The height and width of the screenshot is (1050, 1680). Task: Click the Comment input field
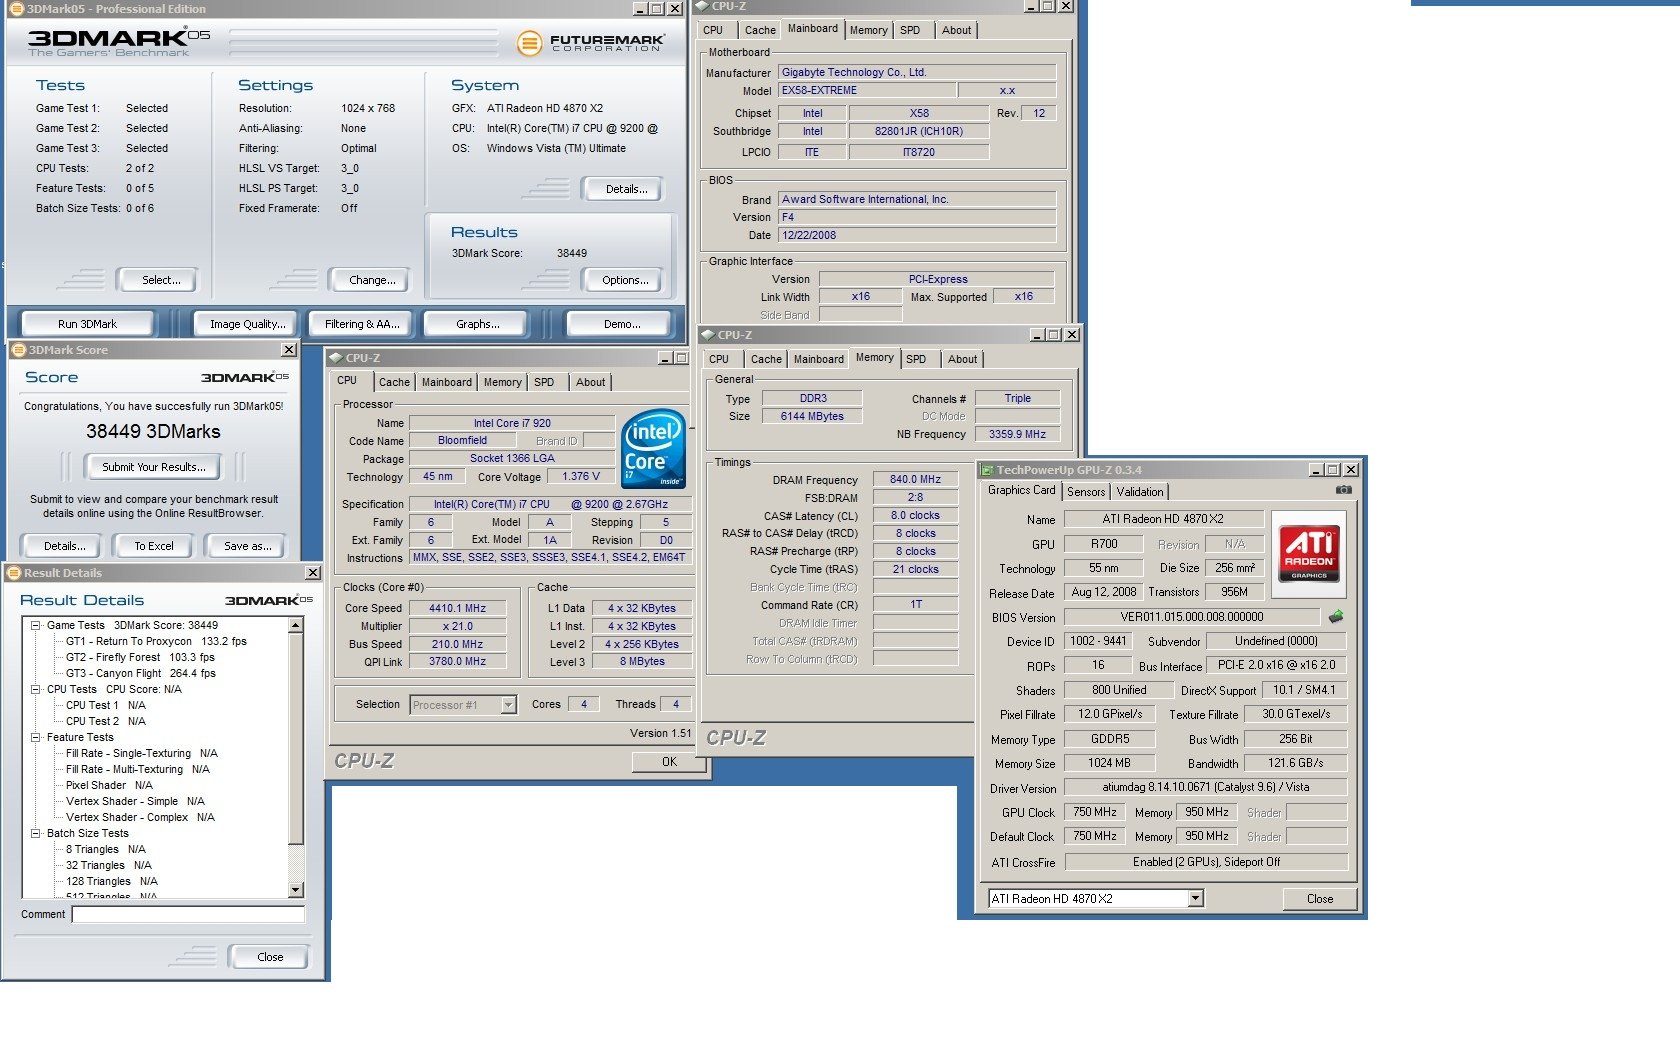[x=188, y=914]
